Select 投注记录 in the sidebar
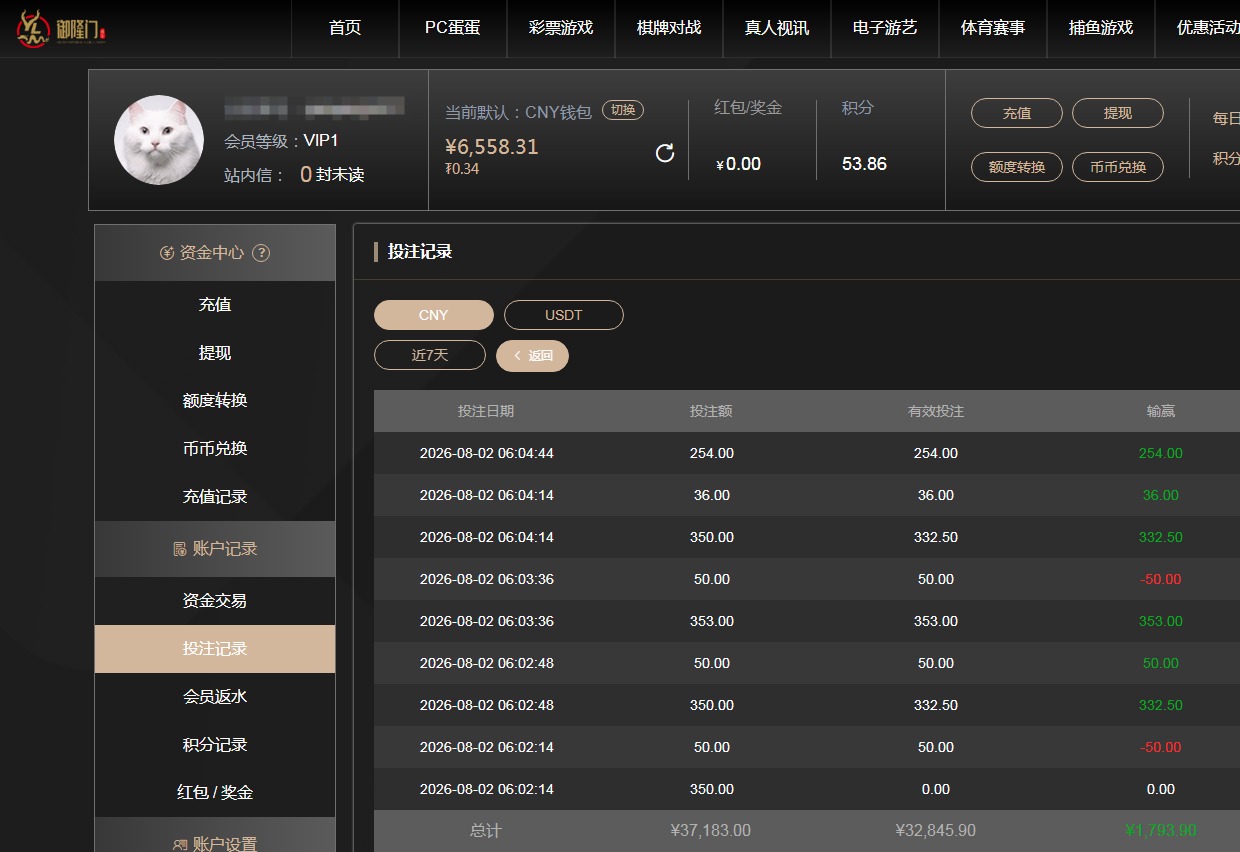 [x=215, y=649]
